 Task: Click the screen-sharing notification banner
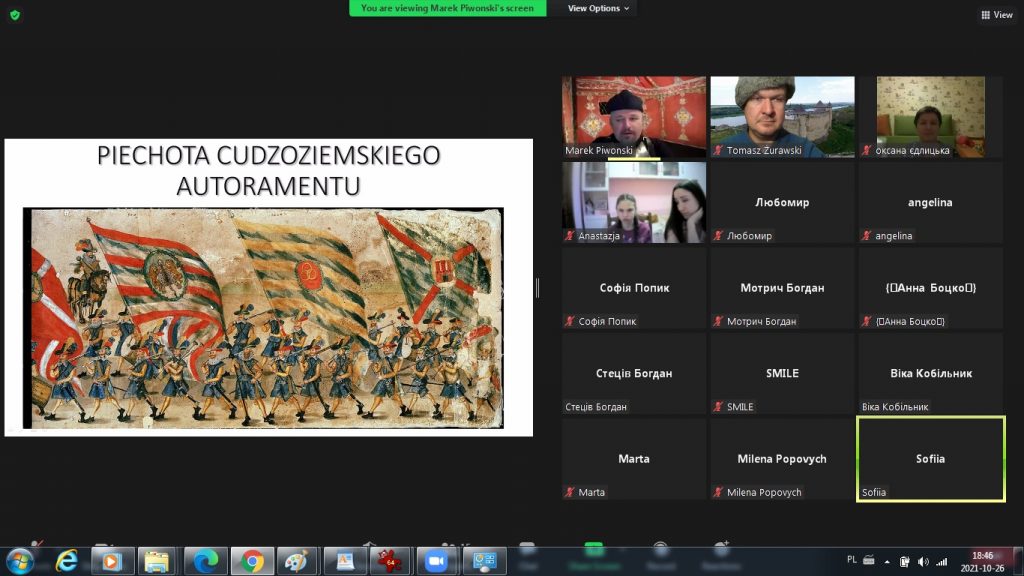click(448, 8)
